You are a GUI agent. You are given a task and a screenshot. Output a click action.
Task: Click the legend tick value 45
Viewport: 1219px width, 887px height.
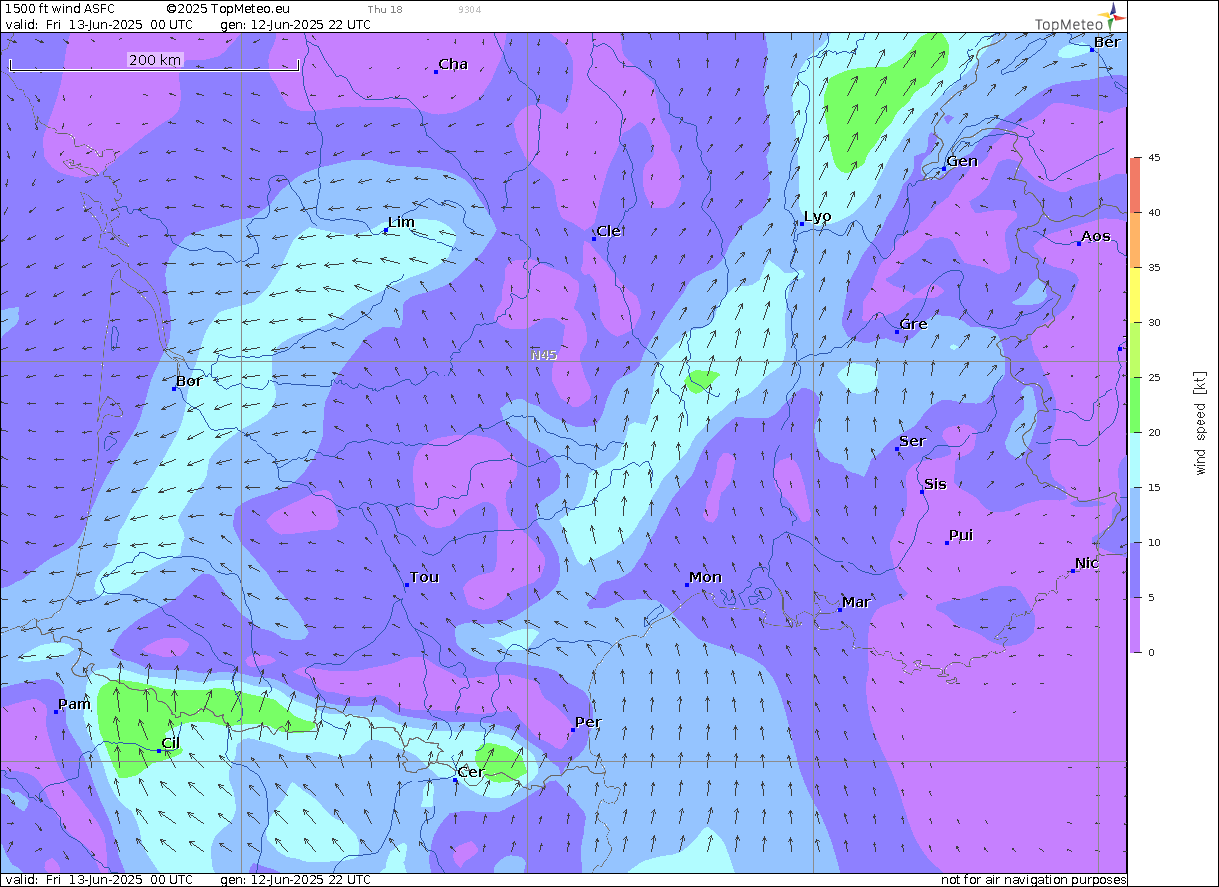point(1154,158)
